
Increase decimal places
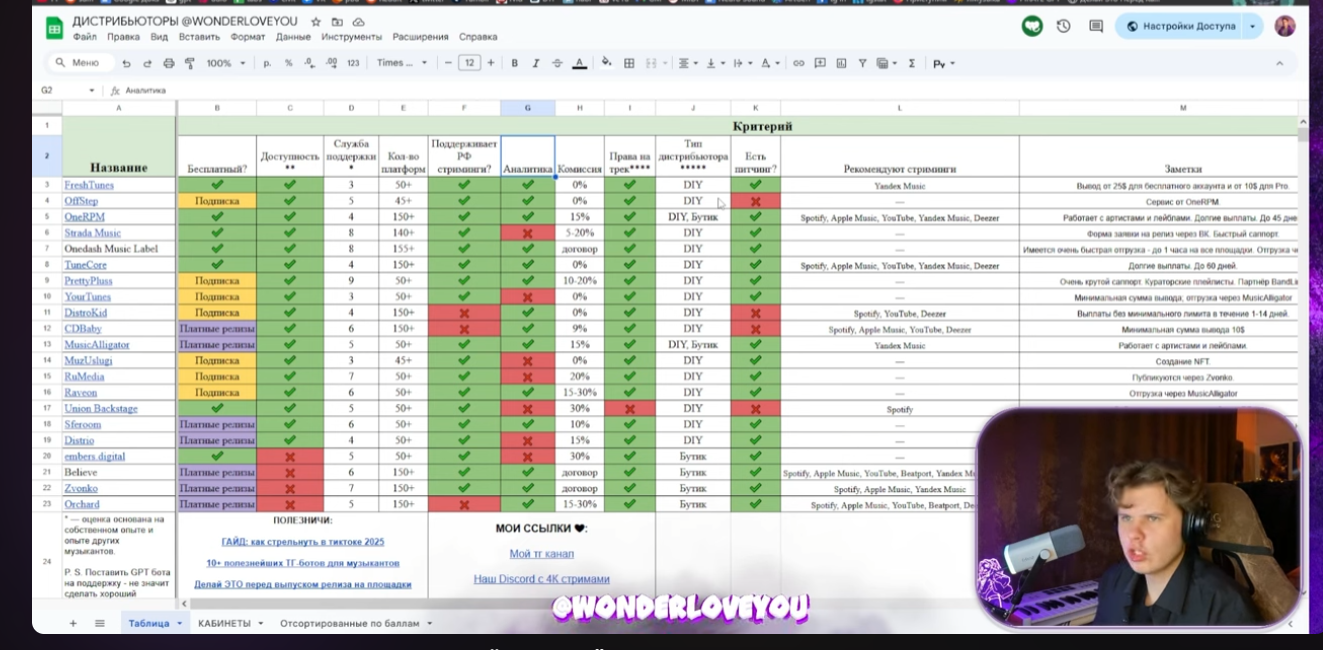point(330,63)
